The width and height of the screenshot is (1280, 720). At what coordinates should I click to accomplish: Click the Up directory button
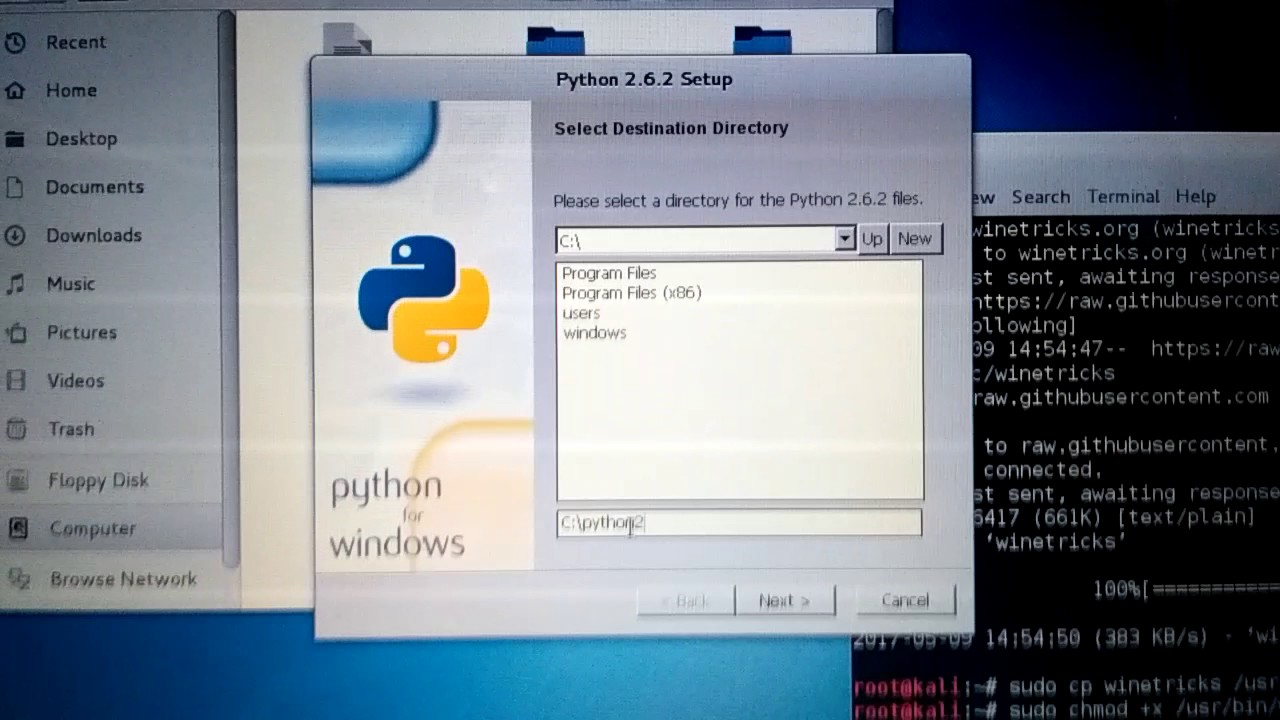[x=872, y=239]
